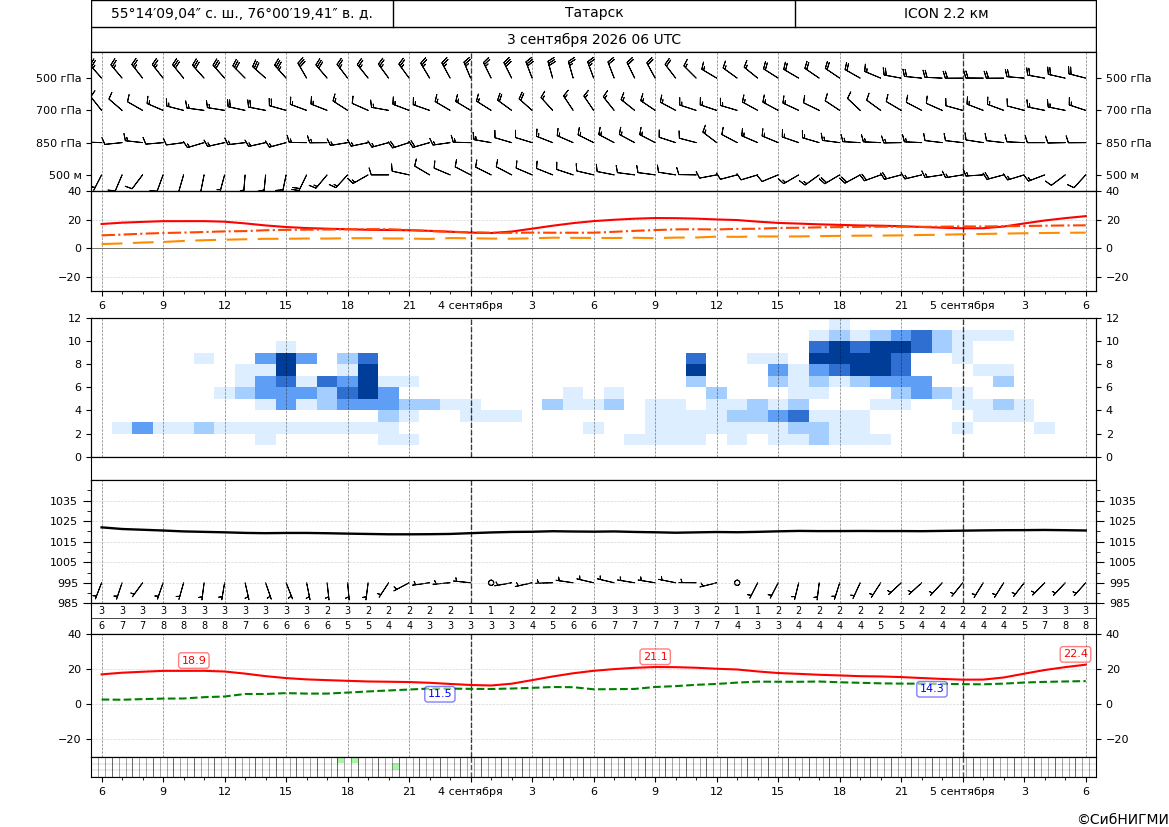Screen dimensions: 1169x827
Task: Click the red 21.1 maximum temperature label
Action: click(655, 656)
